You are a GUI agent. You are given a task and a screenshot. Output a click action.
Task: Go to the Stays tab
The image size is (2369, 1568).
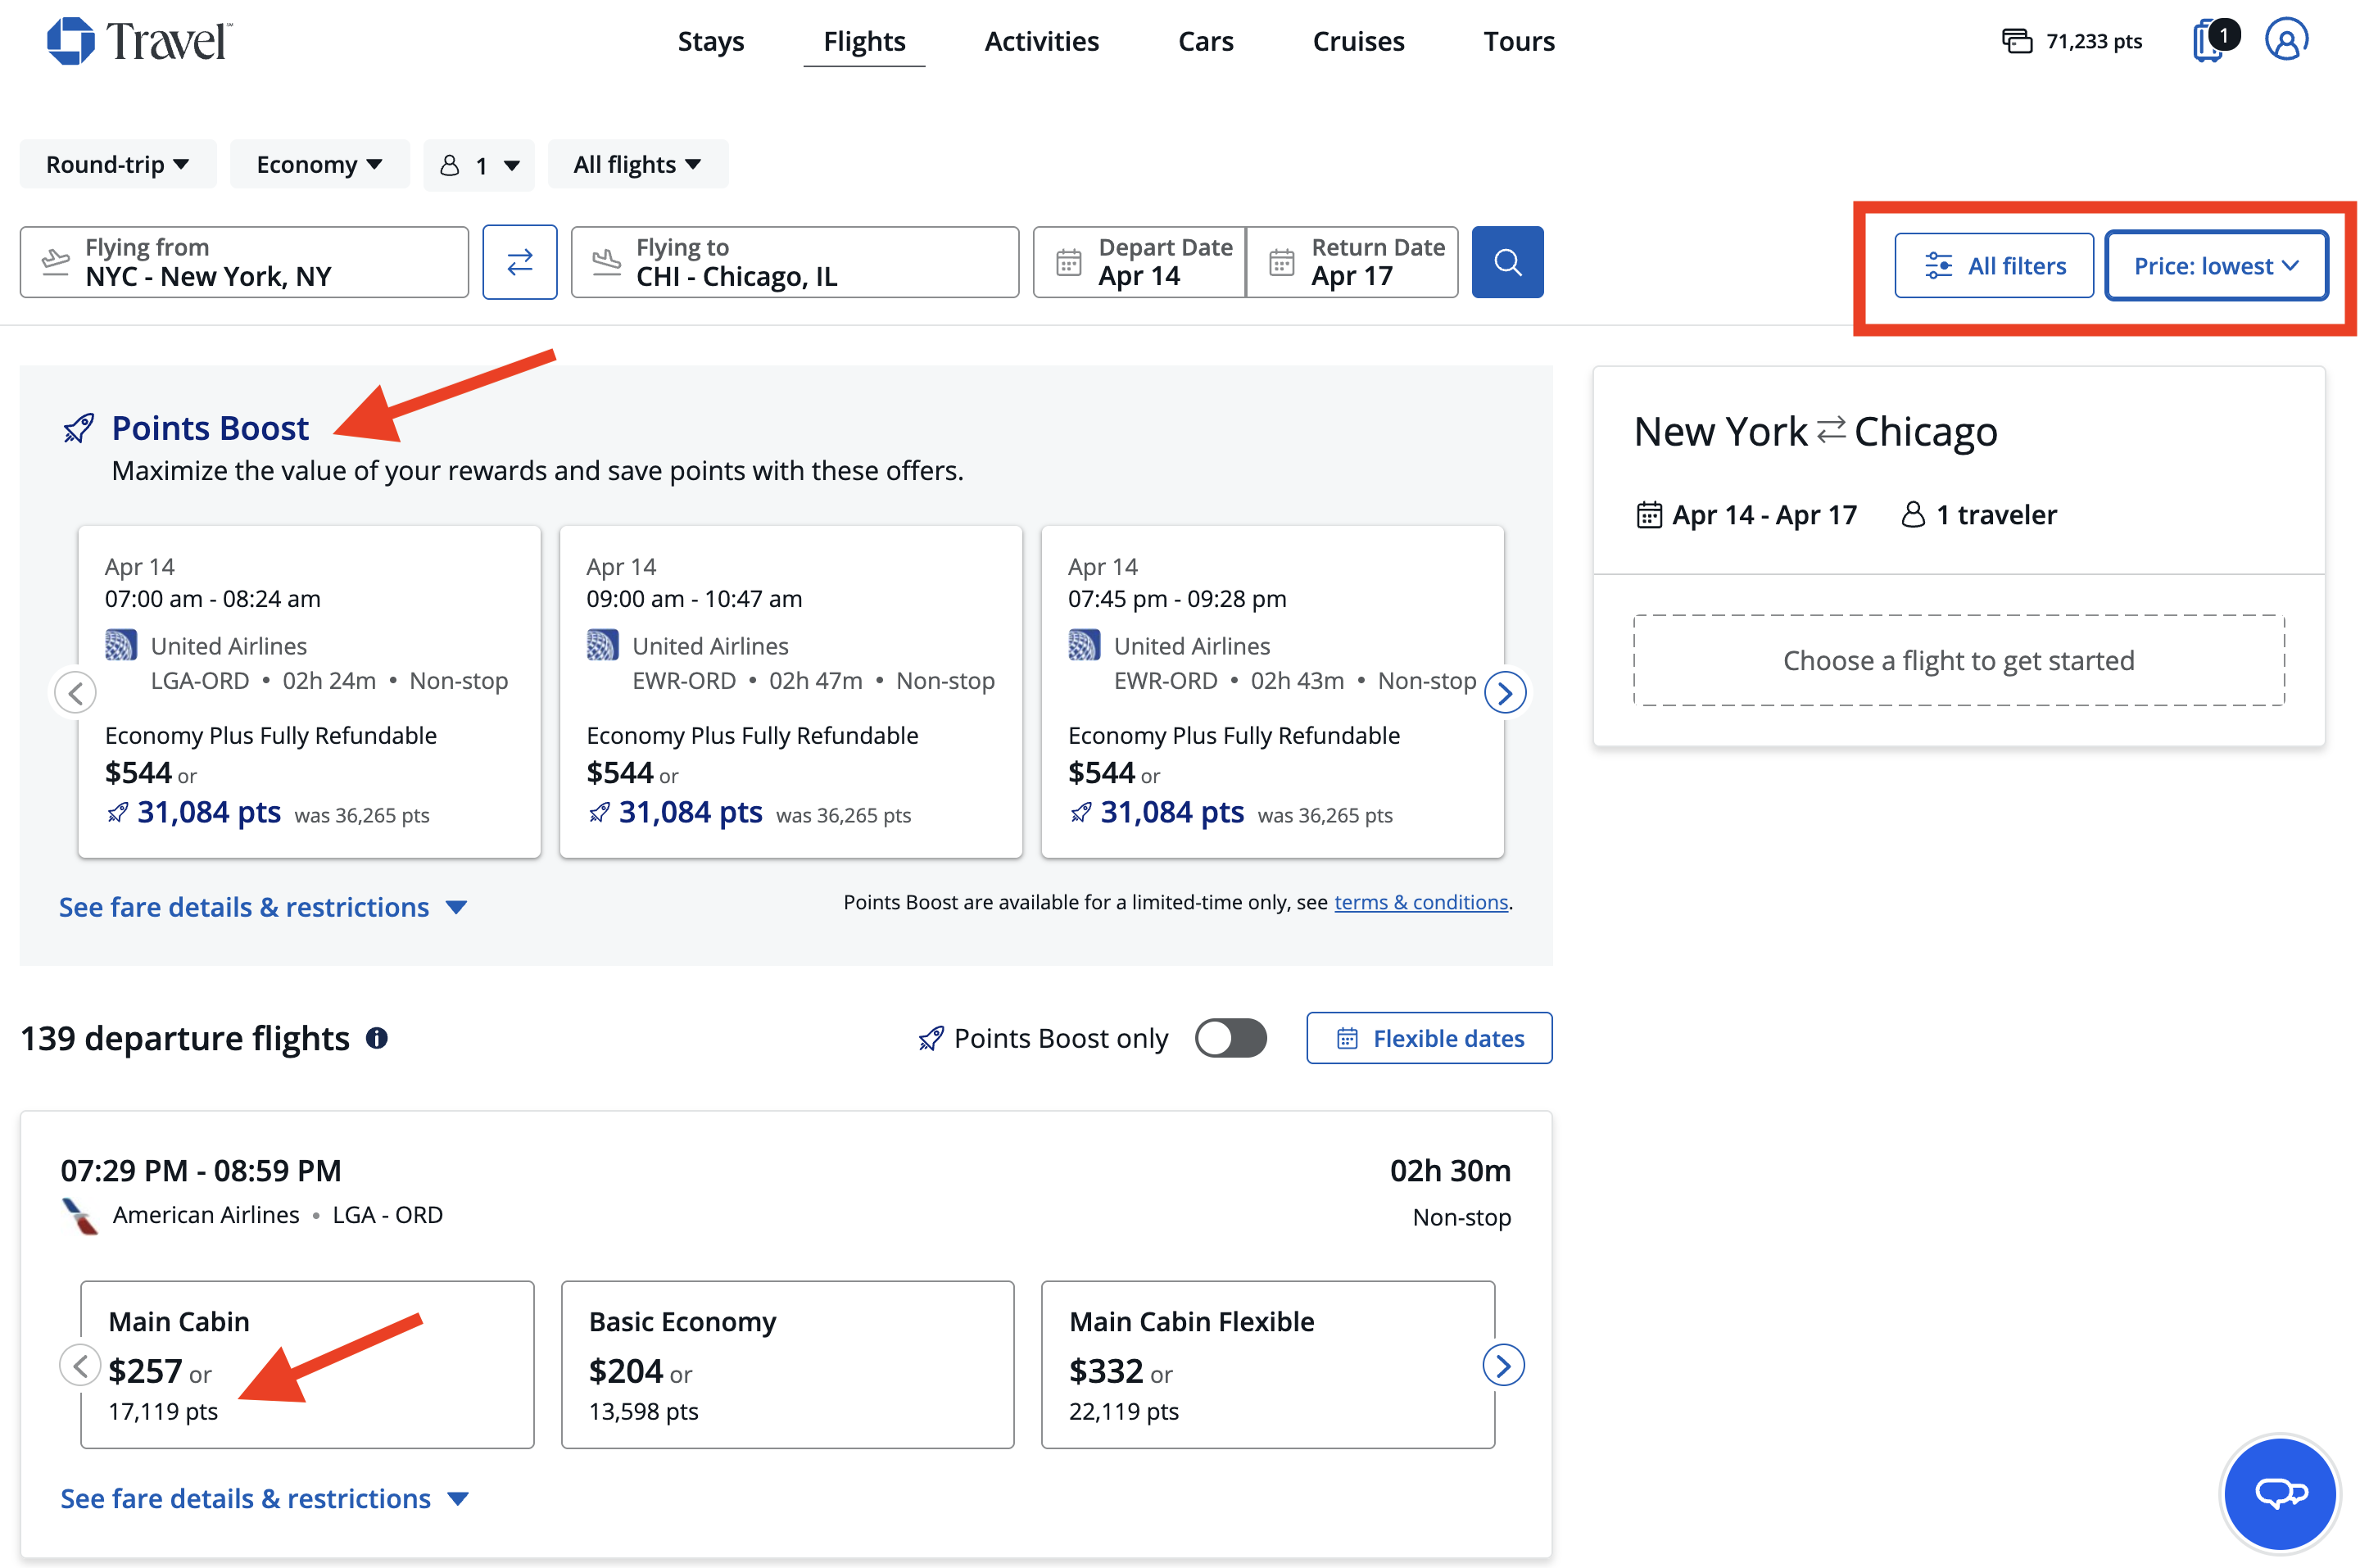click(x=711, y=41)
